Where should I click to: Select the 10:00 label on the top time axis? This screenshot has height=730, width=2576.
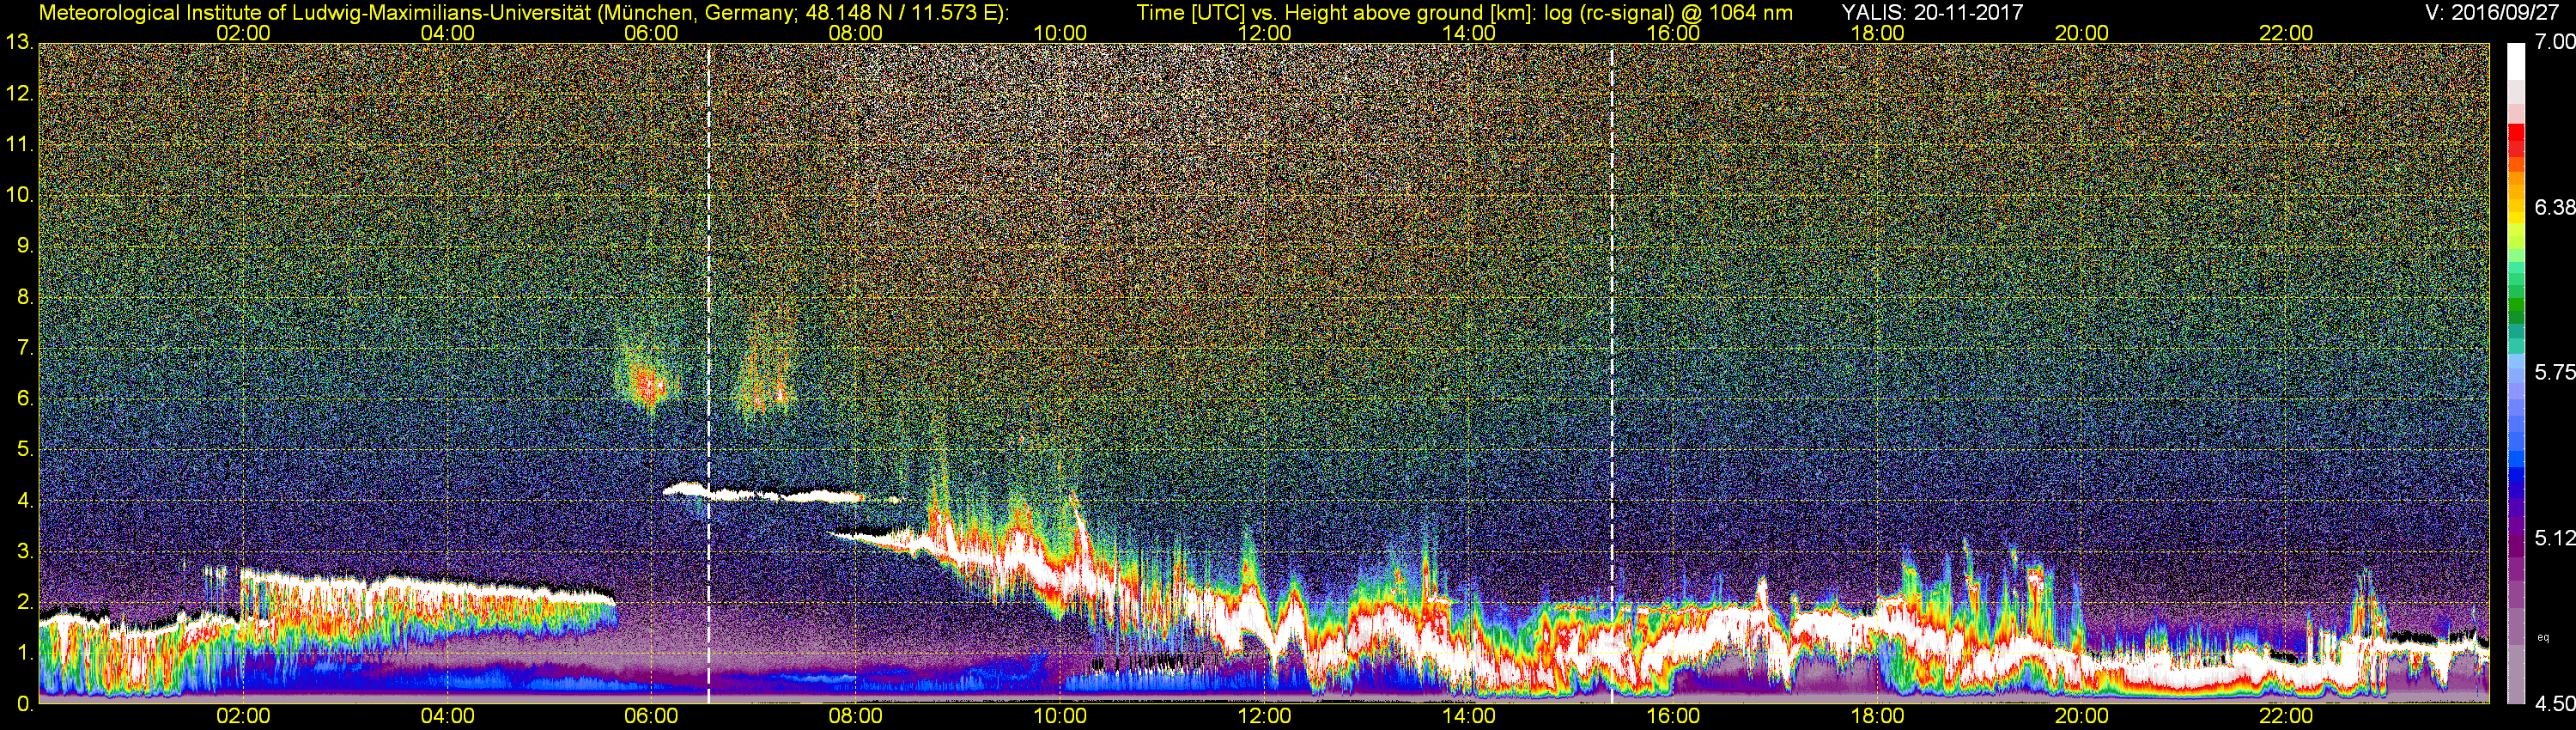point(1060,33)
